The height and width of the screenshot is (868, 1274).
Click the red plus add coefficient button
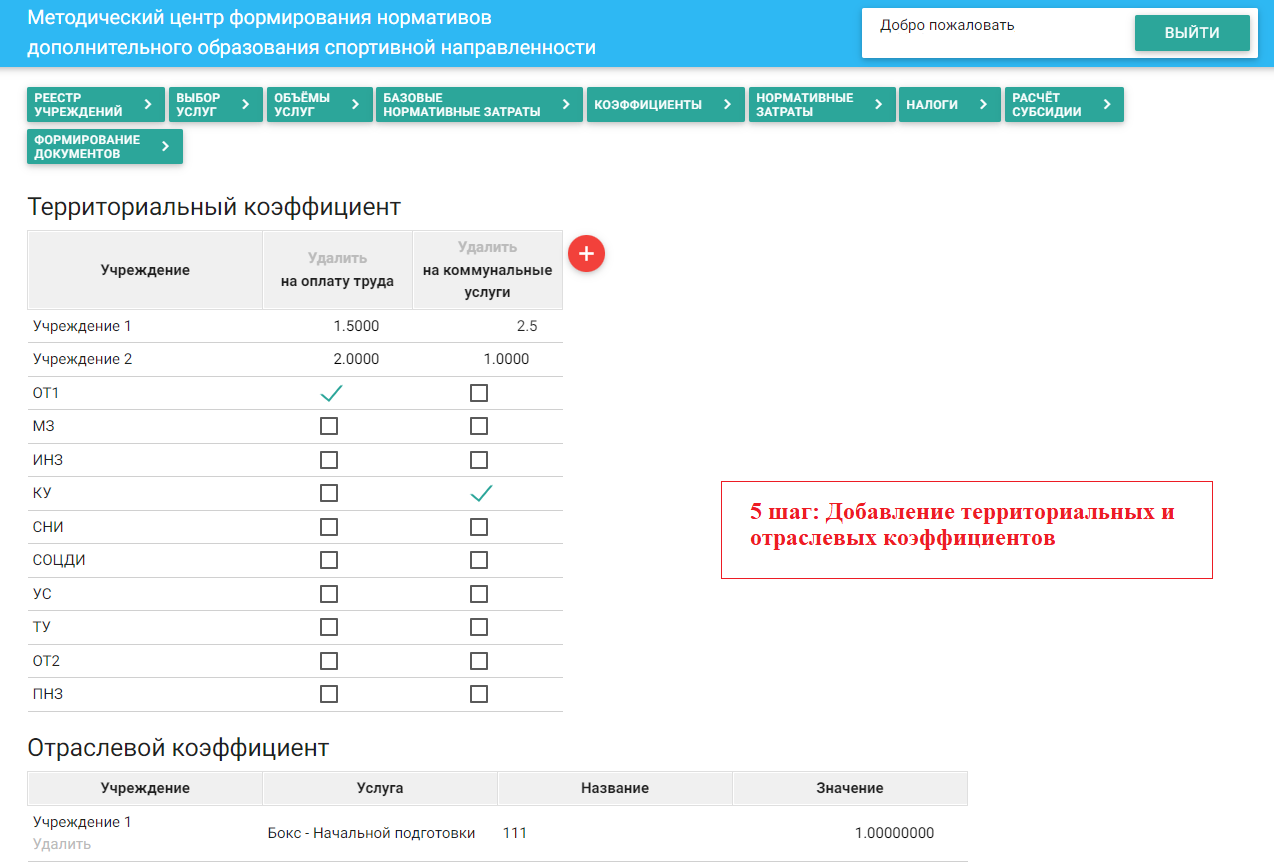click(x=586, y=254)
